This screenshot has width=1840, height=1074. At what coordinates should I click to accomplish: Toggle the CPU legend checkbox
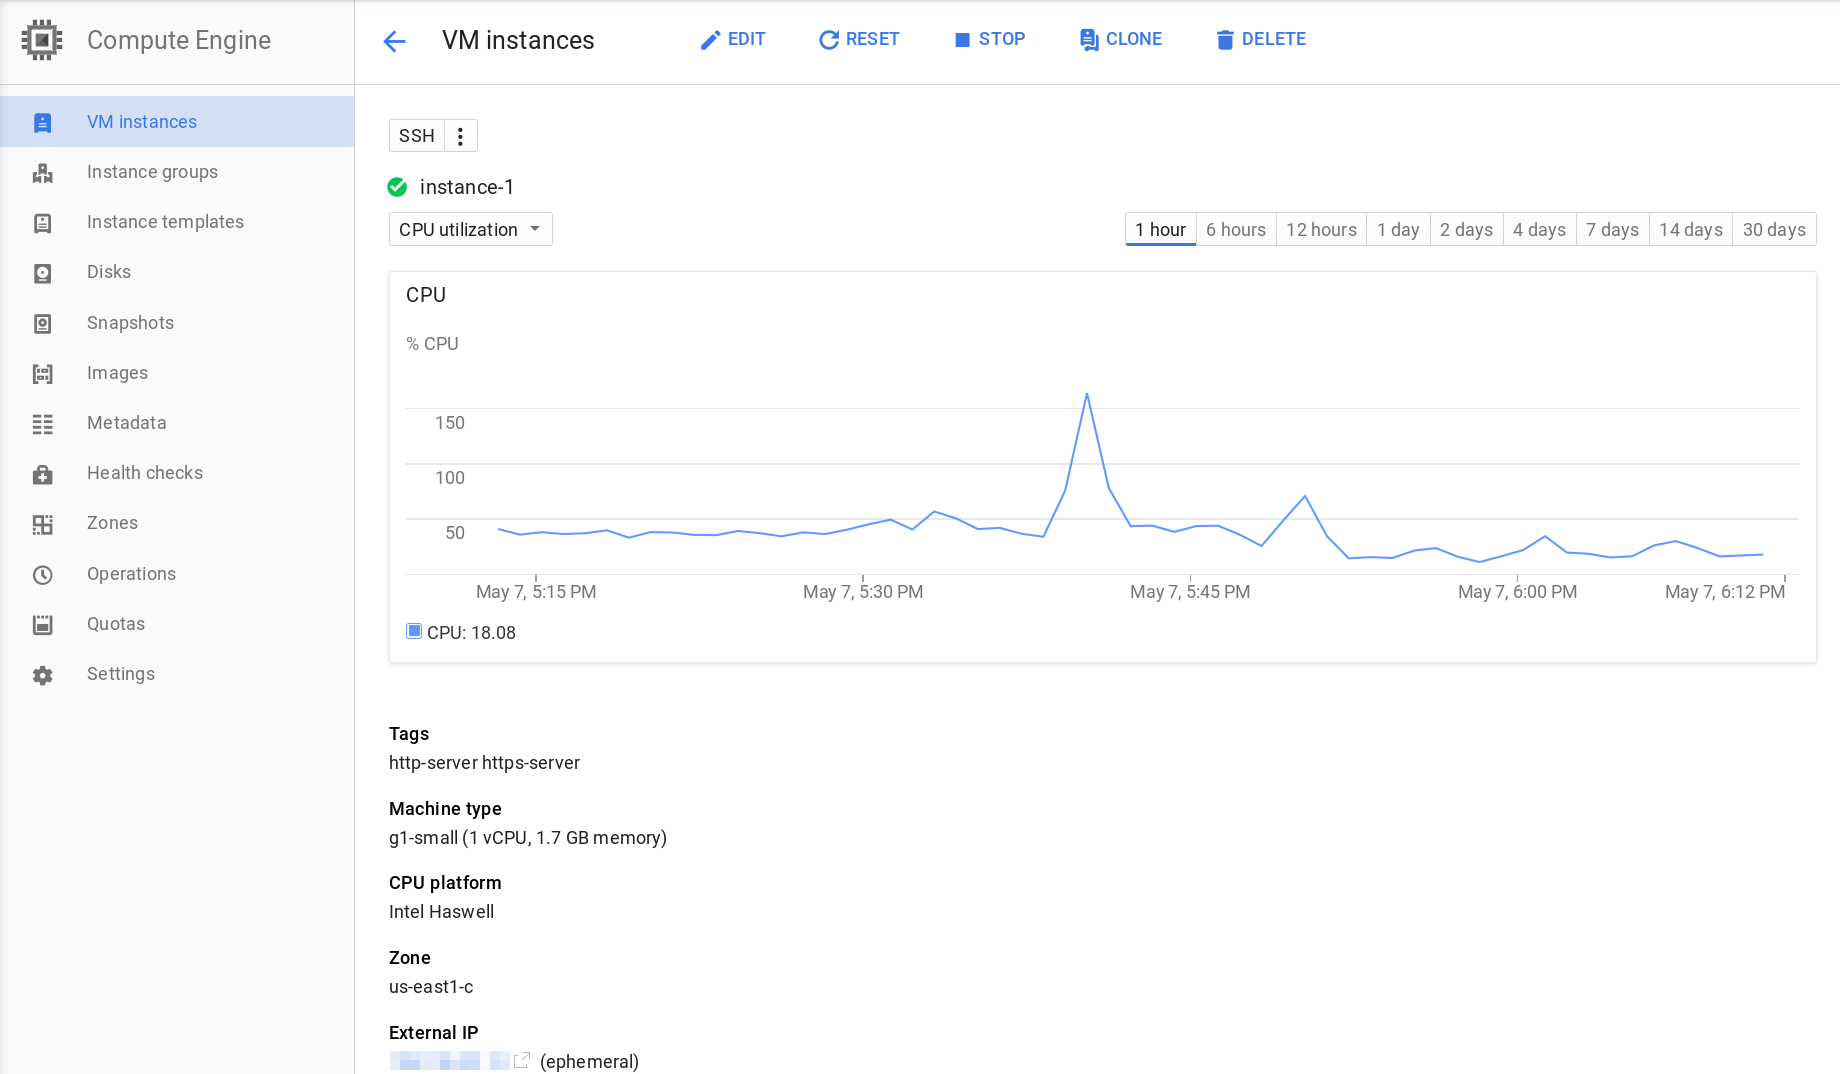[414, 631]
